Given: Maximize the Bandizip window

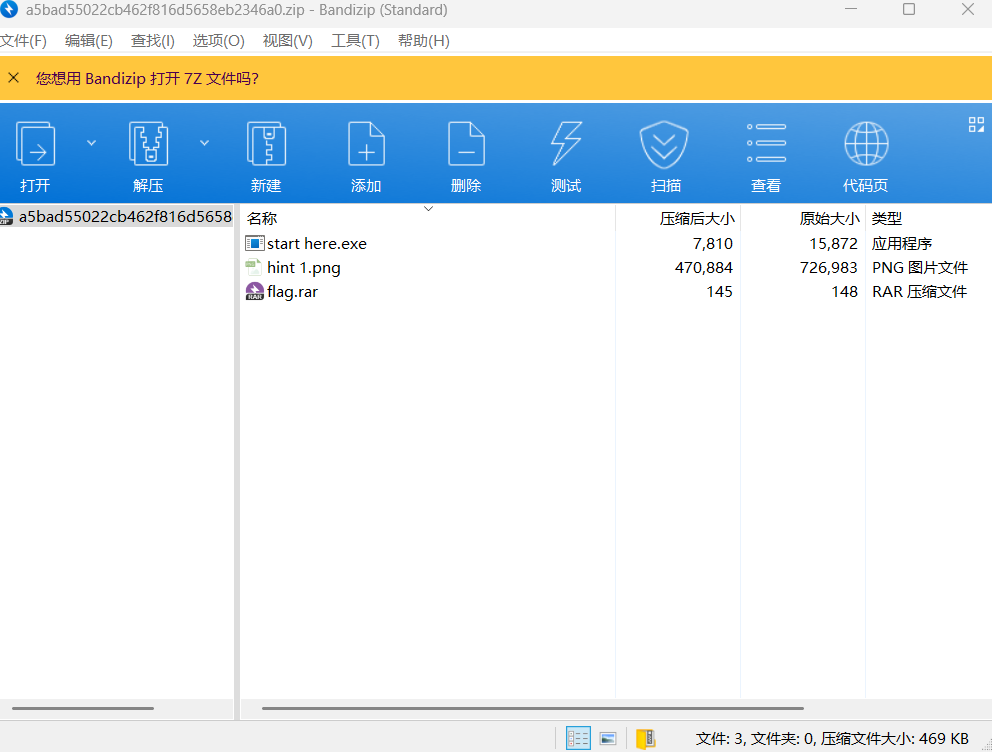Looking at the screenshot, I should point(909,9).
